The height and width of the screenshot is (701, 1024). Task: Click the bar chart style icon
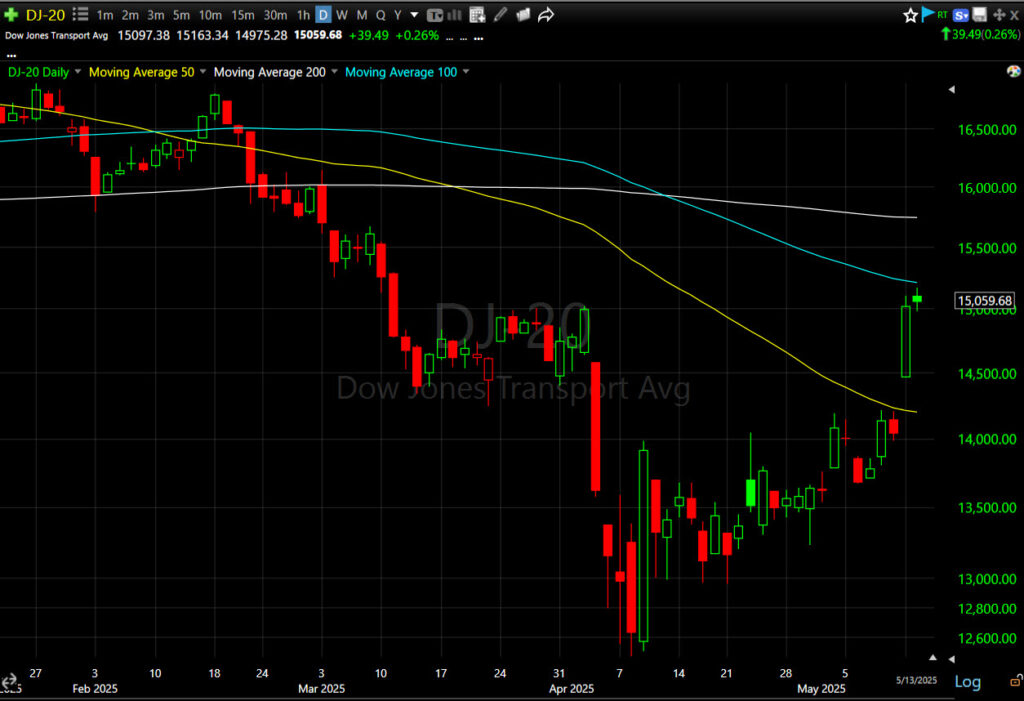tap(455, 15)
